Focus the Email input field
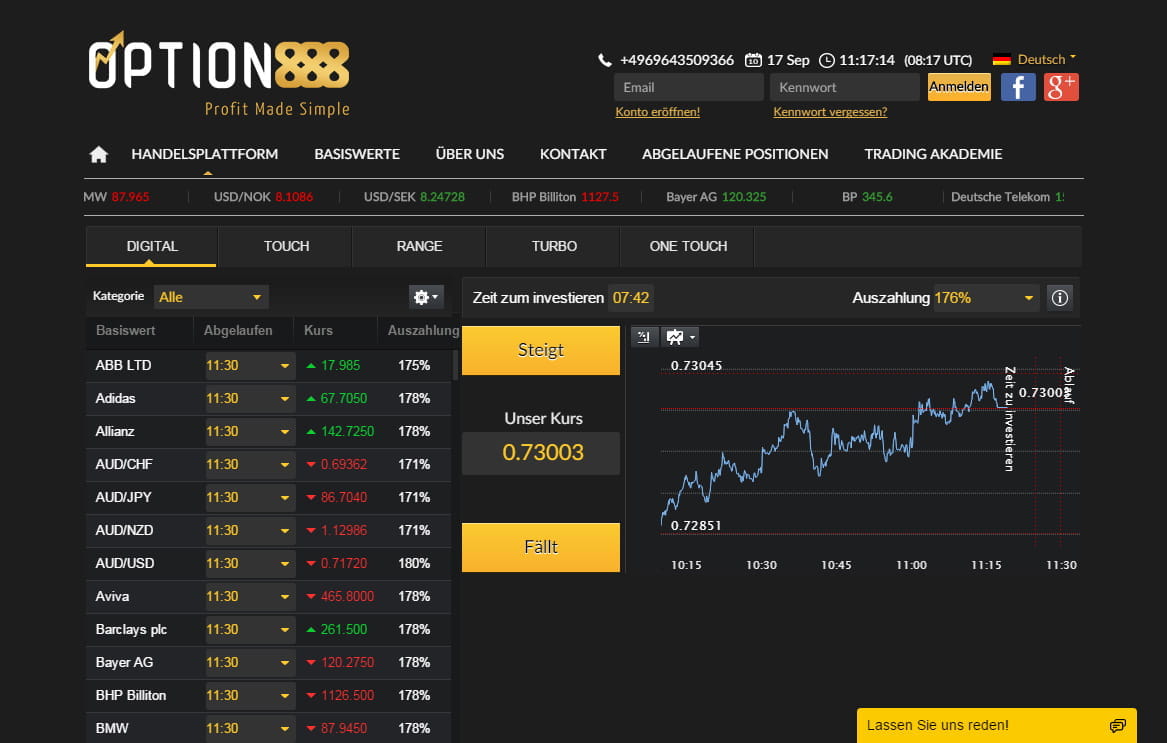The width and height of the screenshot is (1167, 743). (688, 87)
